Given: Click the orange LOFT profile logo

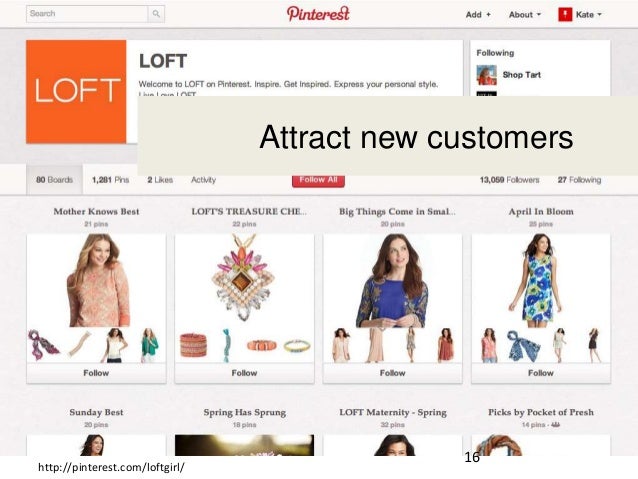Looking at the screenshot, I should pyautogui.click(x=76, y=92).
